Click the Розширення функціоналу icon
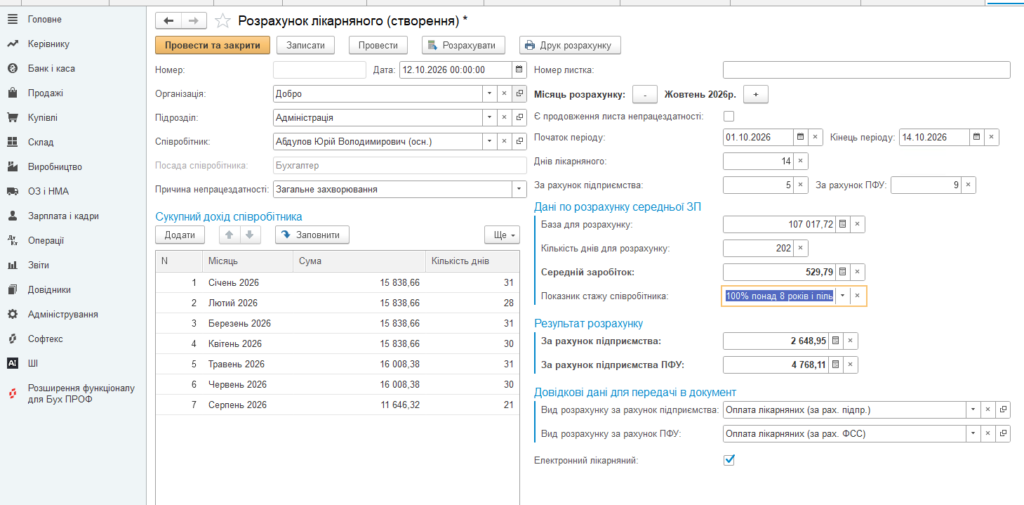Image resolution: width=1024 pixels, height=505 pixels. pyautogui.click(x=12, y=394)
